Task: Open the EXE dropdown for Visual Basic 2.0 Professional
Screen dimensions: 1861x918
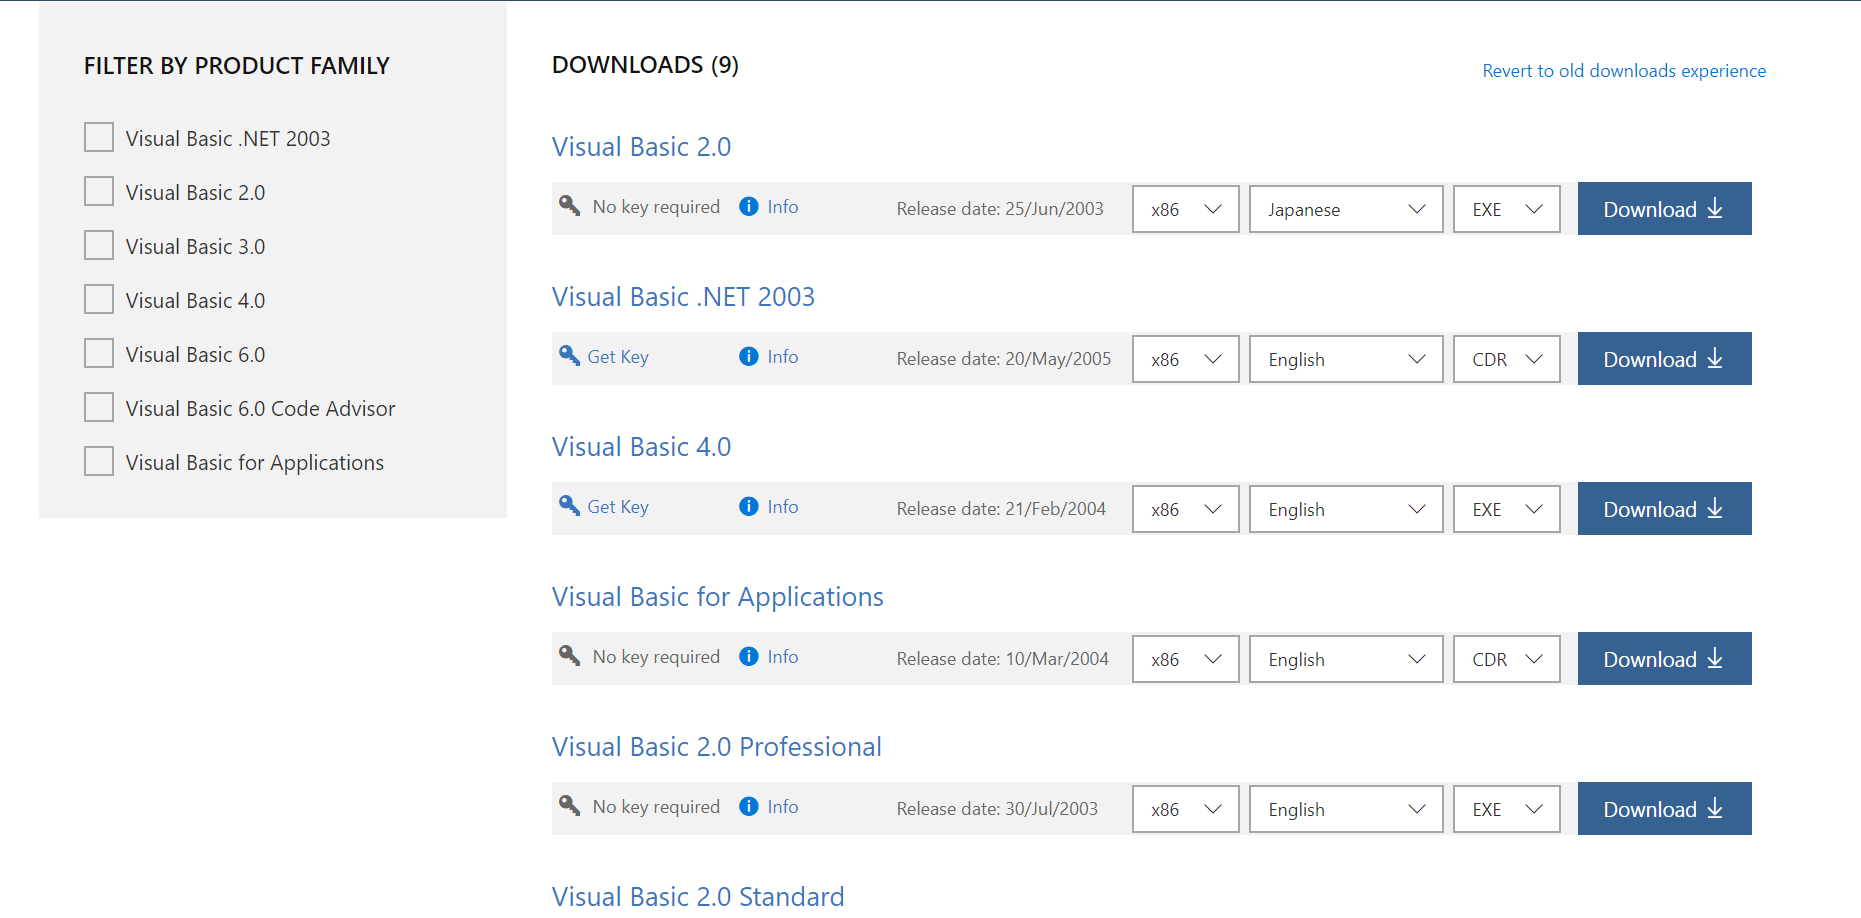Action: [x=1507, y=809]
